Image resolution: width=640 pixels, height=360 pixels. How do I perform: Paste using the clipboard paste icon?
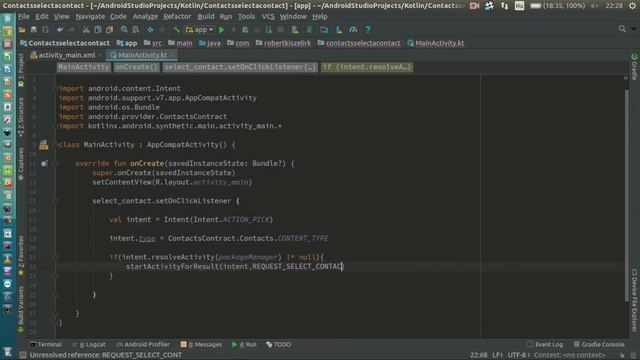point(109,30)
